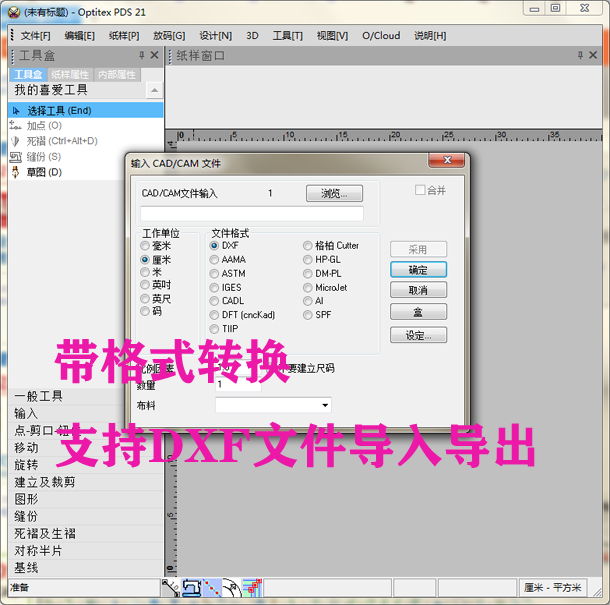Choose the MicroJet file format
This screenshot has width=610, height=605.
tap(325, 288)
